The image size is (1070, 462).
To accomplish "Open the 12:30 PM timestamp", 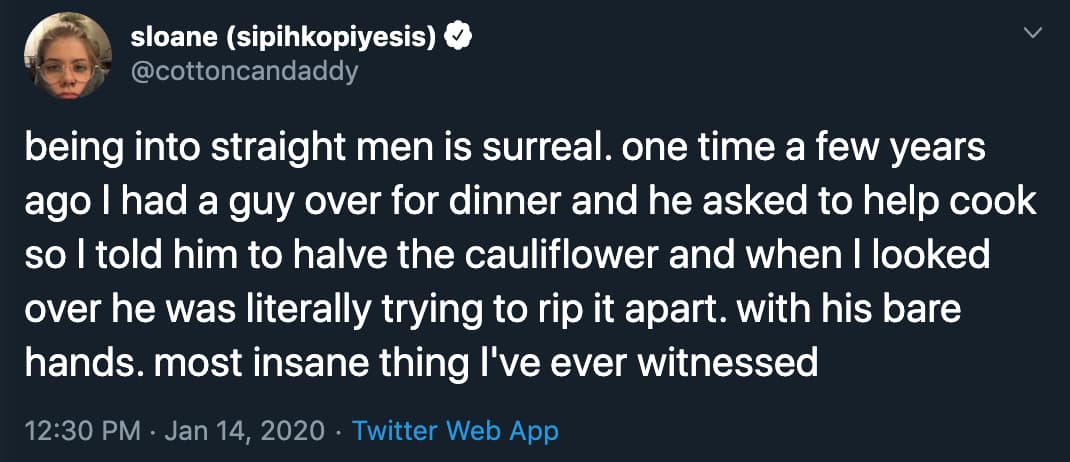I will coord(81,430).
